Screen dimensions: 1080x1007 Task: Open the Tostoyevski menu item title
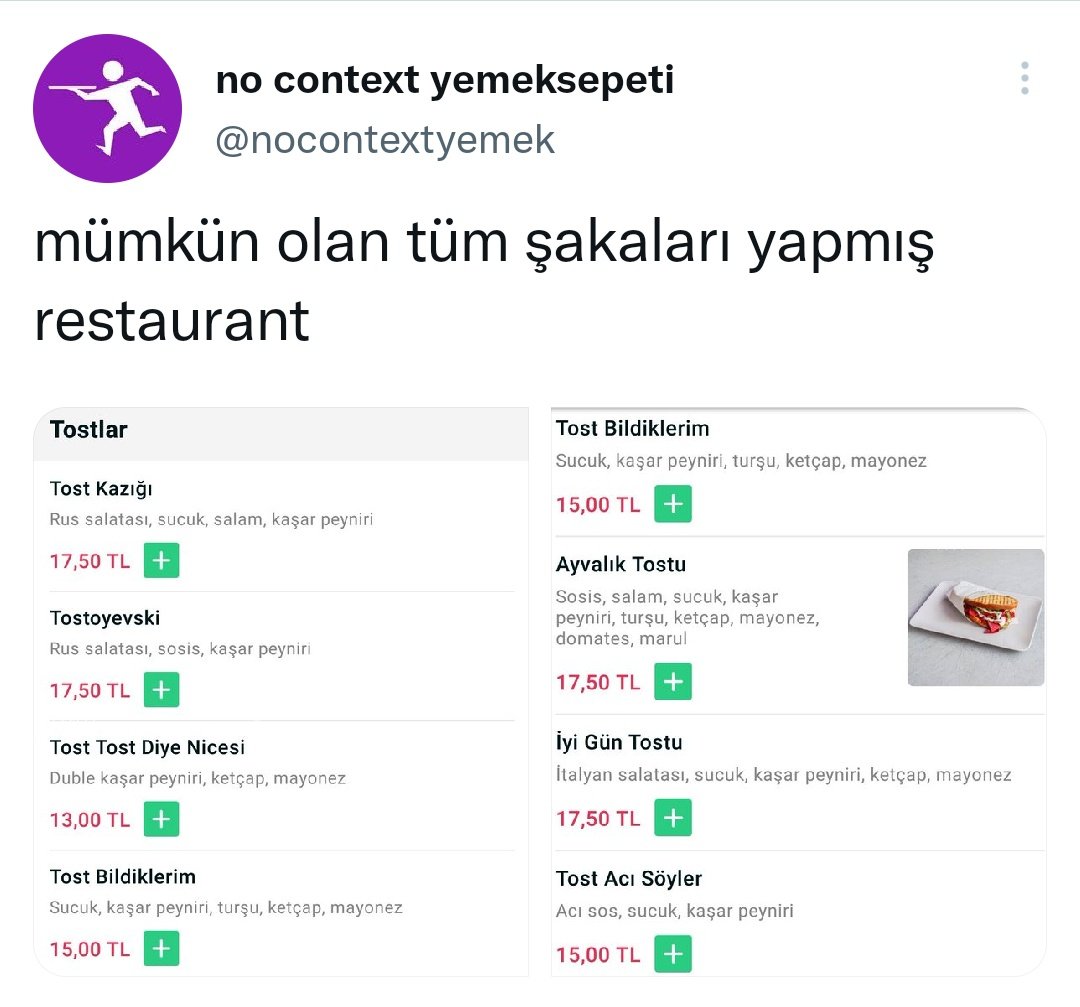point(105,618)
